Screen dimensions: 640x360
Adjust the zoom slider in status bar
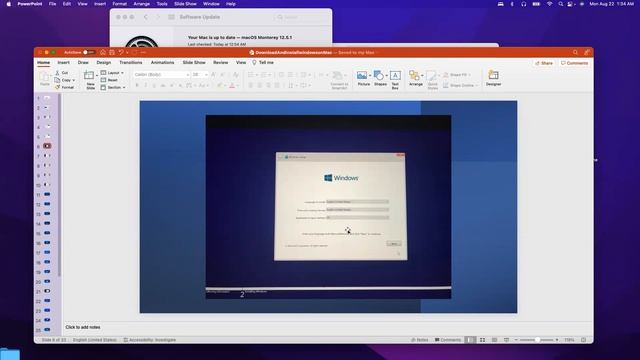click(537, 340)
